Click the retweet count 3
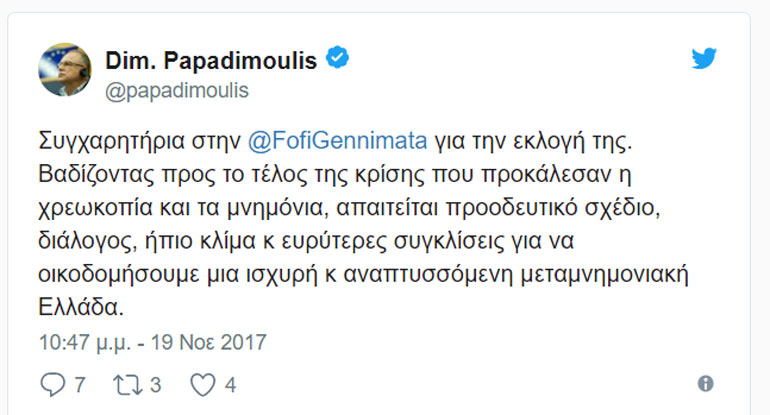This screenshot has width=770, height=415. [x=155, y=385]
